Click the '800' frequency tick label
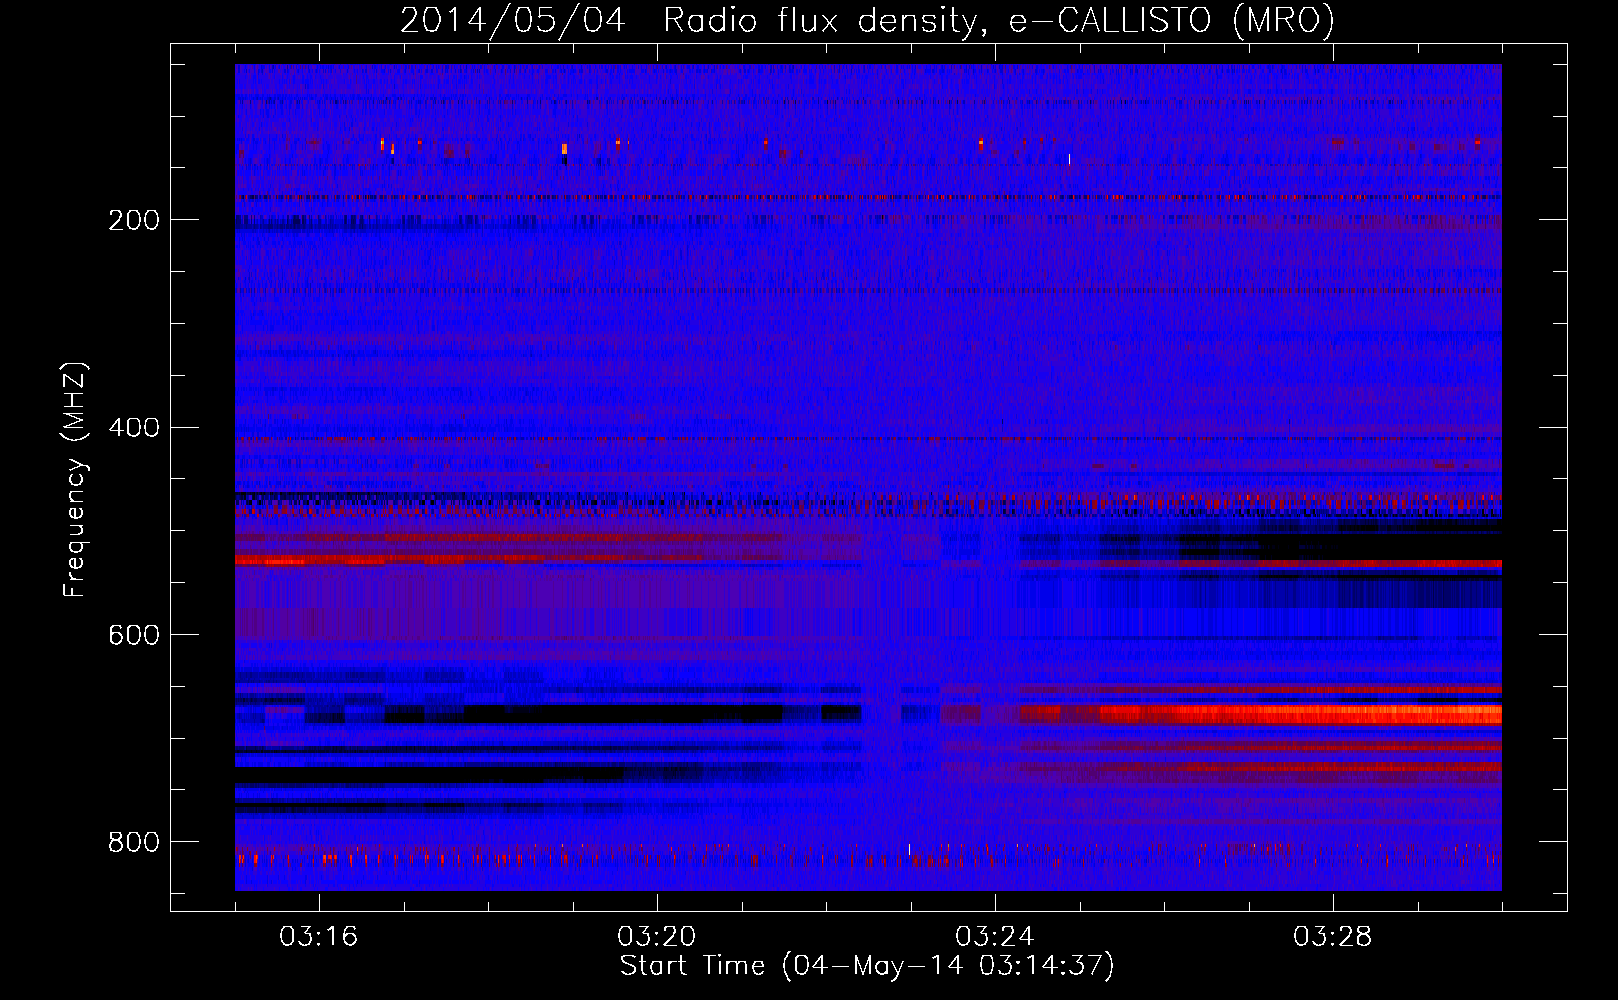This screenshot has height=1000, width=1618. pos(134,842)
